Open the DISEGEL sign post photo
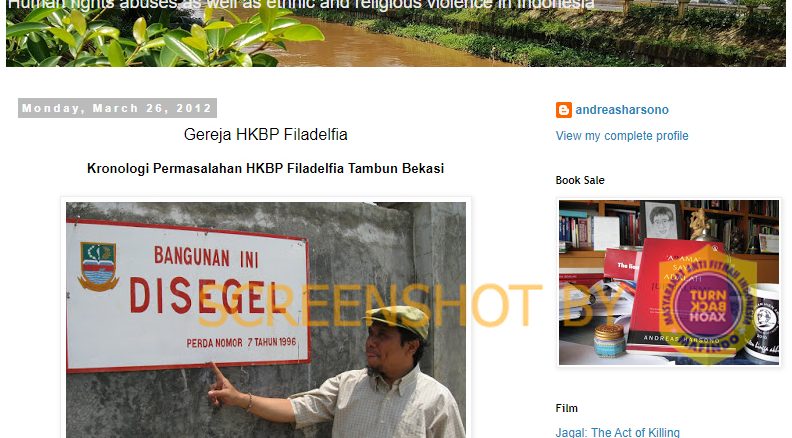Screen dimensions: 792x438 [266, 319]
